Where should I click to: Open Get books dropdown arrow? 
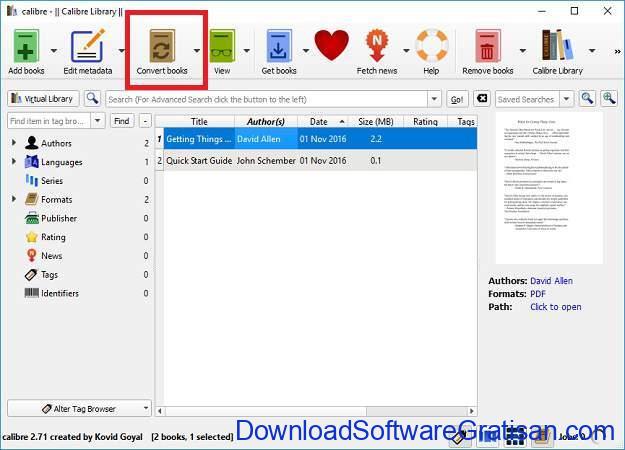306,51
